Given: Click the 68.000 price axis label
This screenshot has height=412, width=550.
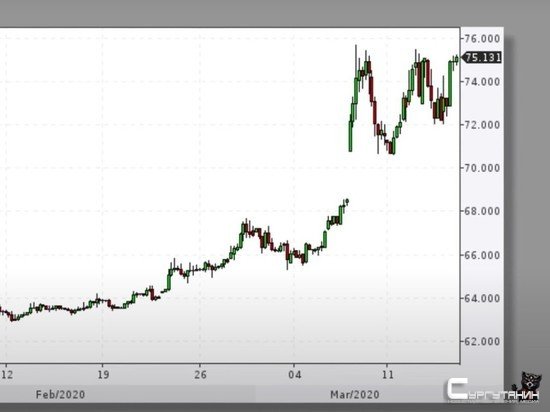Looking at the screenshot, I should click(482, 211).
